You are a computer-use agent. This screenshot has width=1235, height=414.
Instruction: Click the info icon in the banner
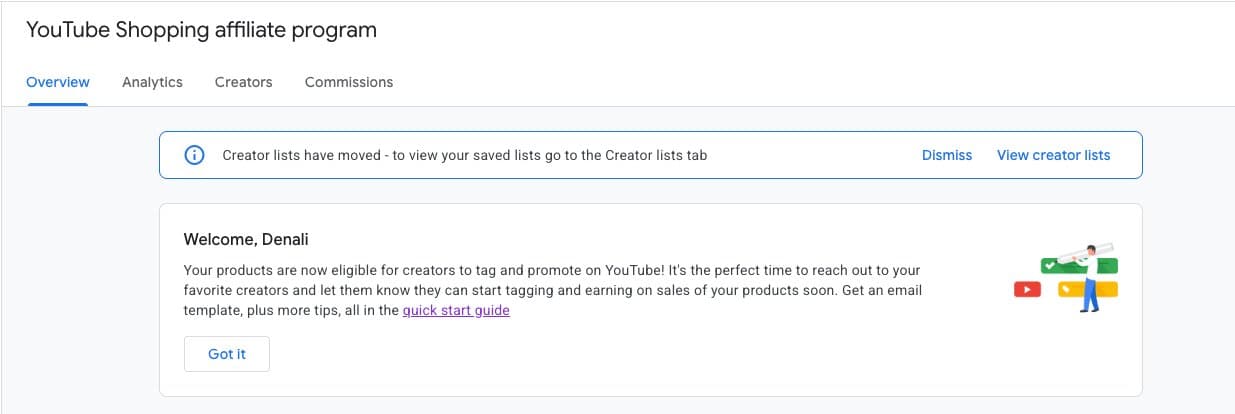pyautogui.click(x=194, y=155)
